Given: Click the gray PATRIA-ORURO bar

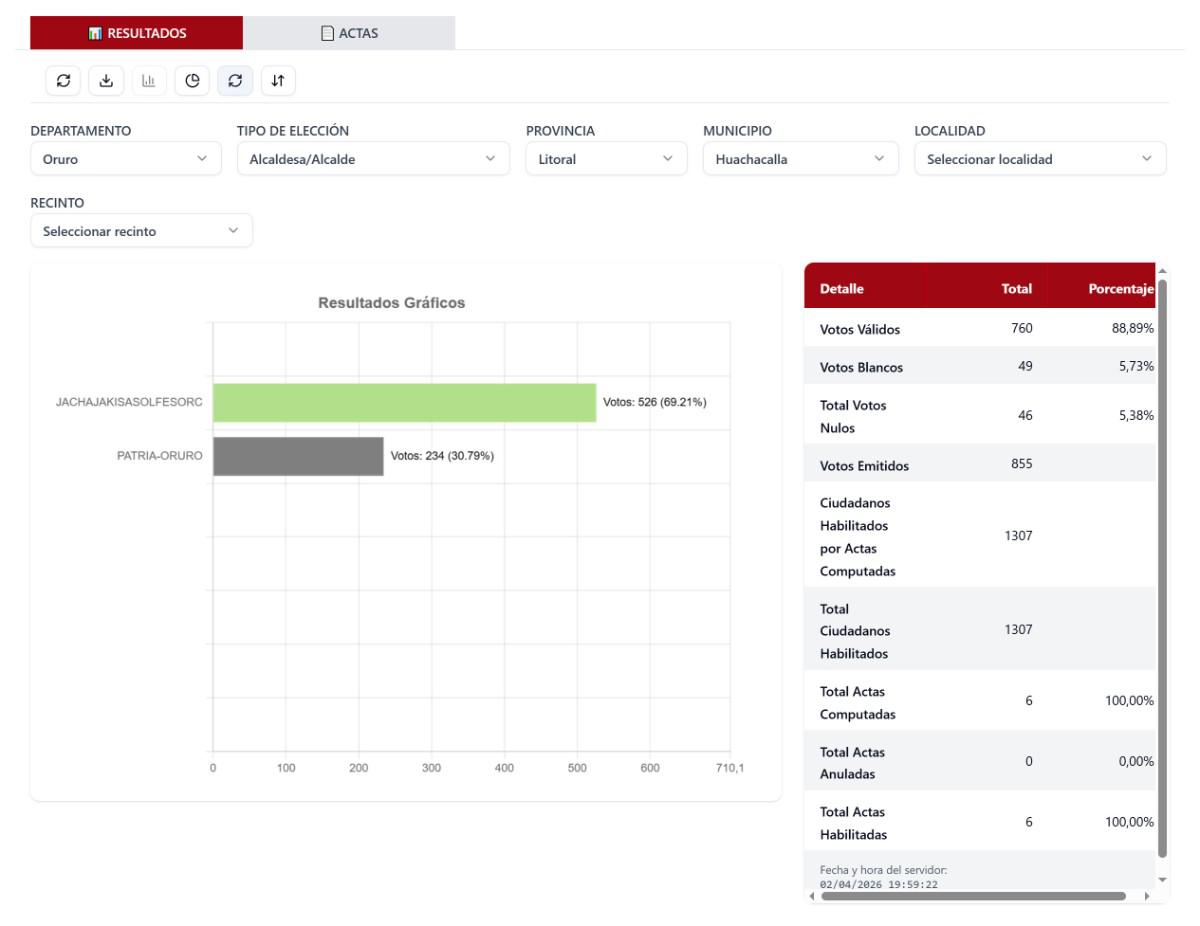Looking at the screenshot, I should coord(298,456).
